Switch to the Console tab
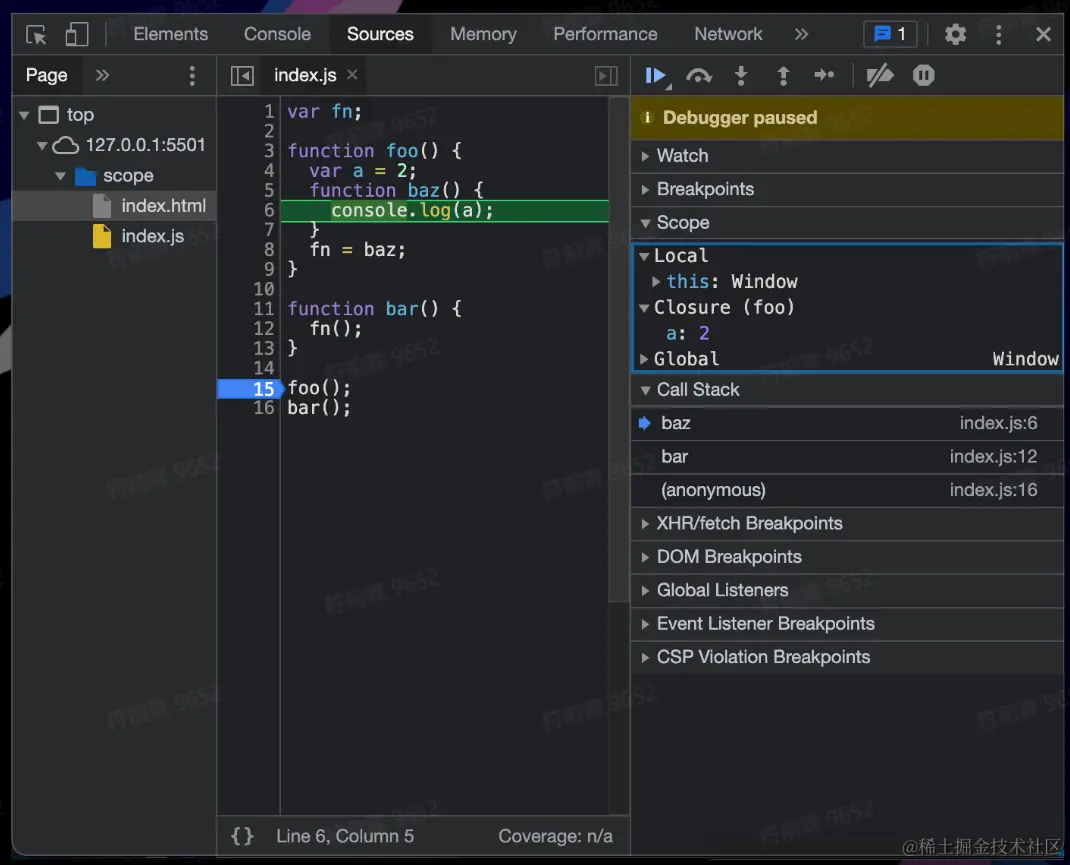 coord(277,34)
